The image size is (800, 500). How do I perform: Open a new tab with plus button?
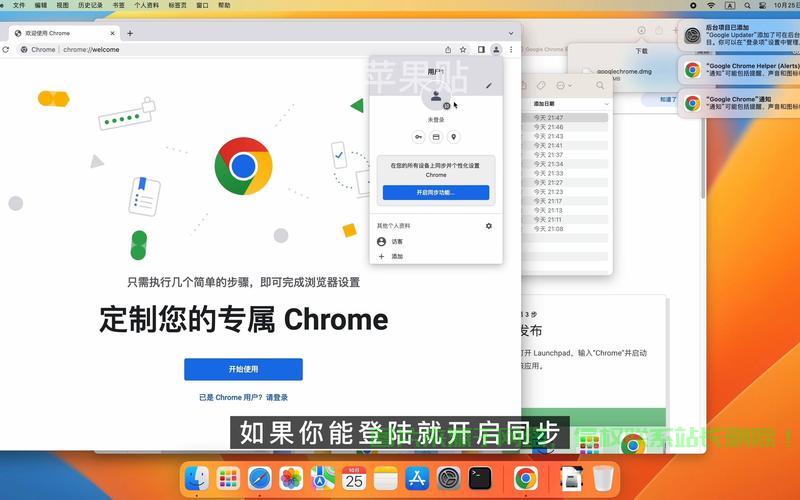coord(130,33)
